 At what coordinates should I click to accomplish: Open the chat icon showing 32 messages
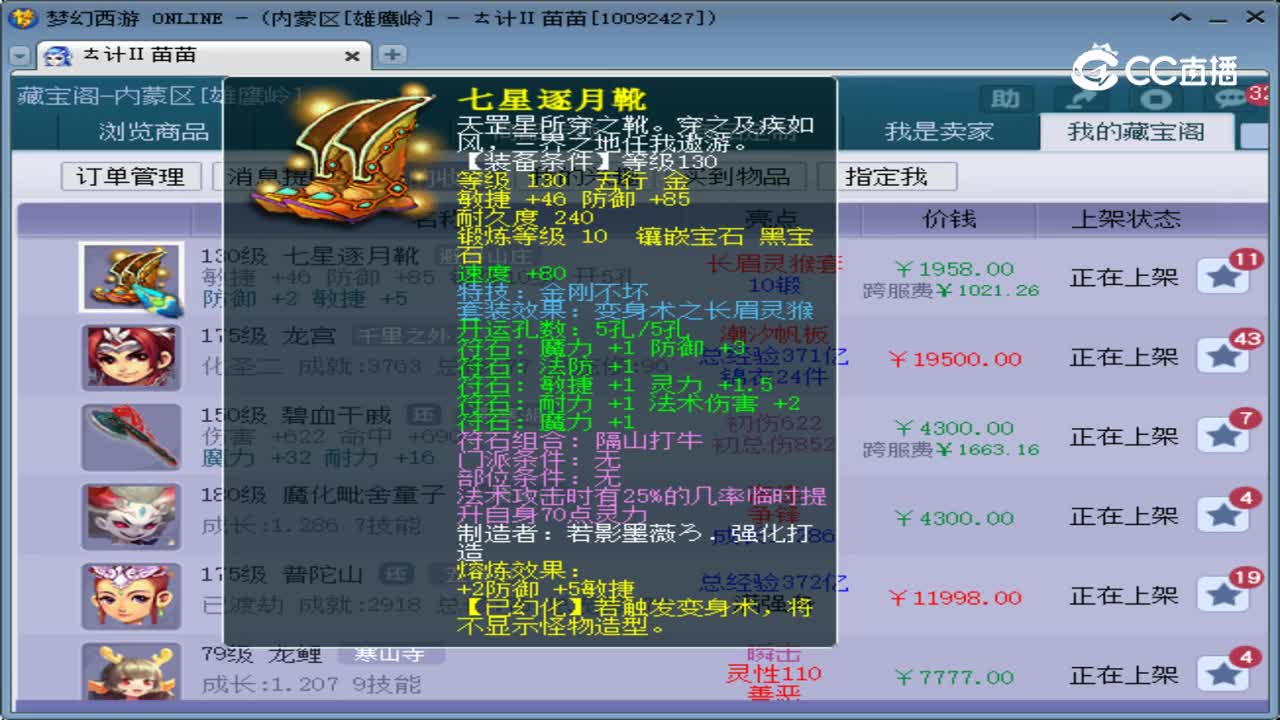pyautogui.click(x=1228, y=98)
